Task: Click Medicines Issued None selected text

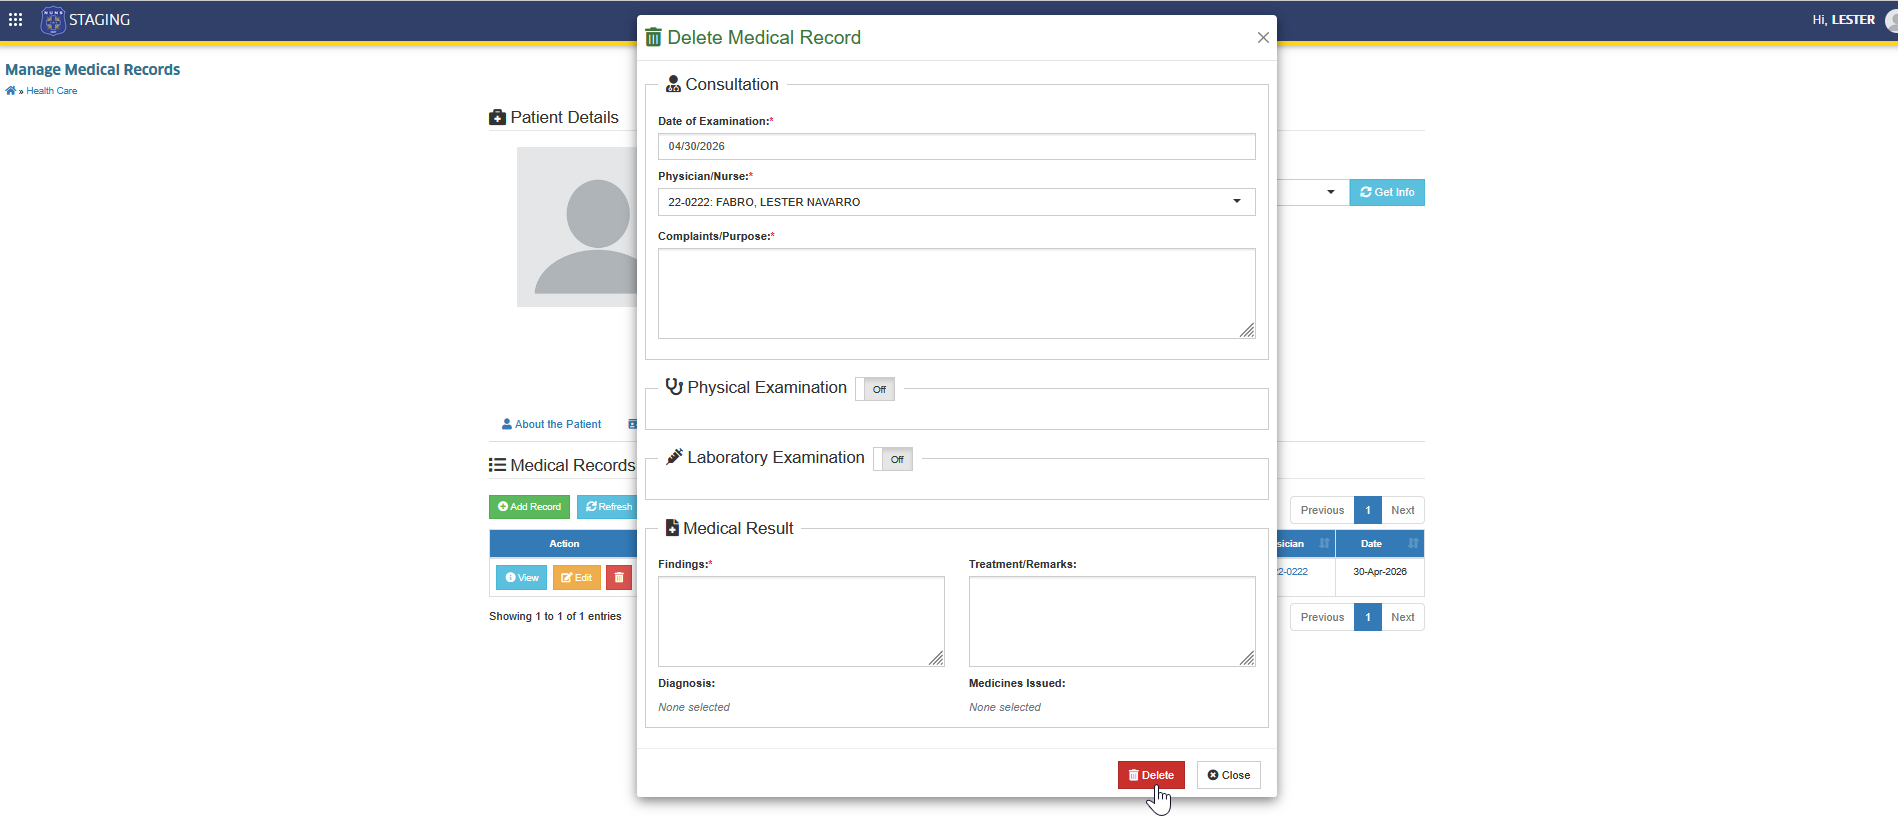Action: coord(1005,707)
